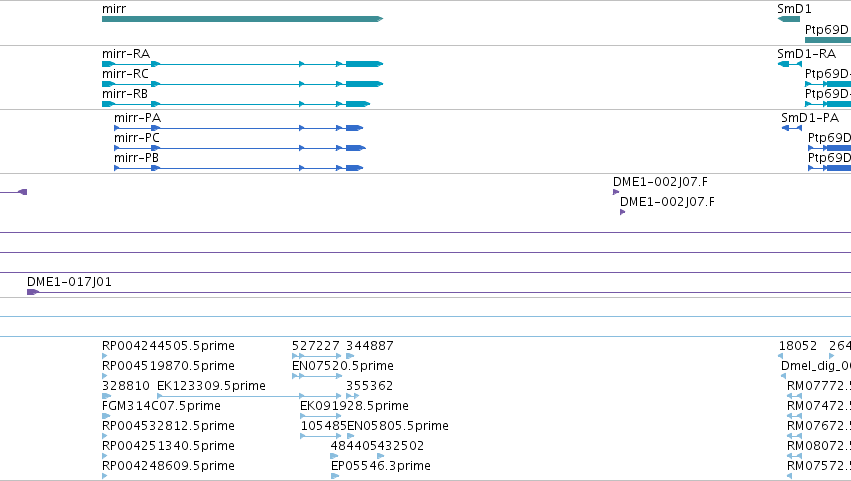The image size is (851, 481).
Task: Click the SmD1-PA protein arrow glyph
Action: [792, 128]
